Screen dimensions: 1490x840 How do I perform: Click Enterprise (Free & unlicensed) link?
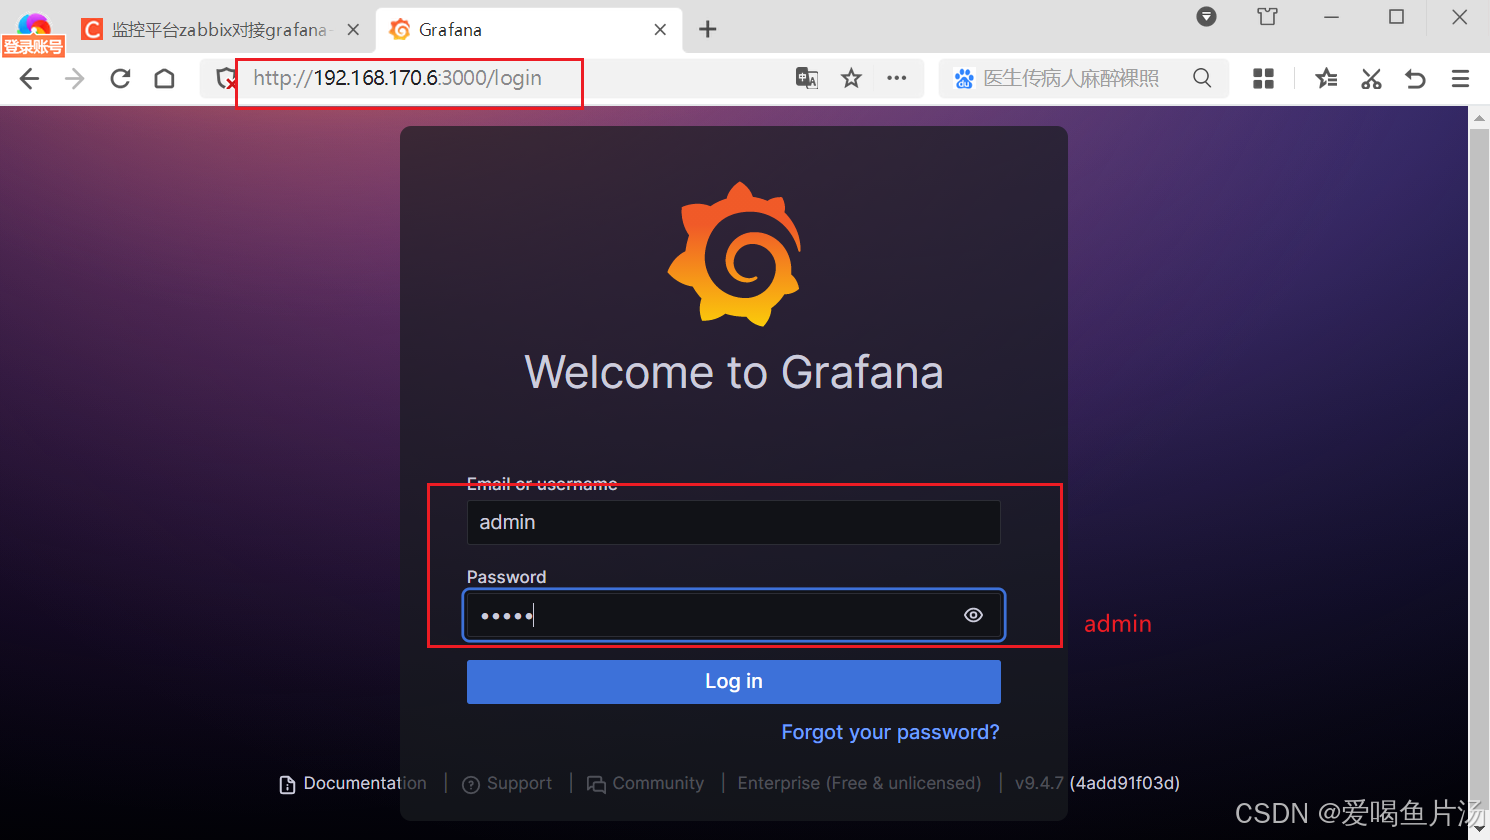[x=859, y=783]
